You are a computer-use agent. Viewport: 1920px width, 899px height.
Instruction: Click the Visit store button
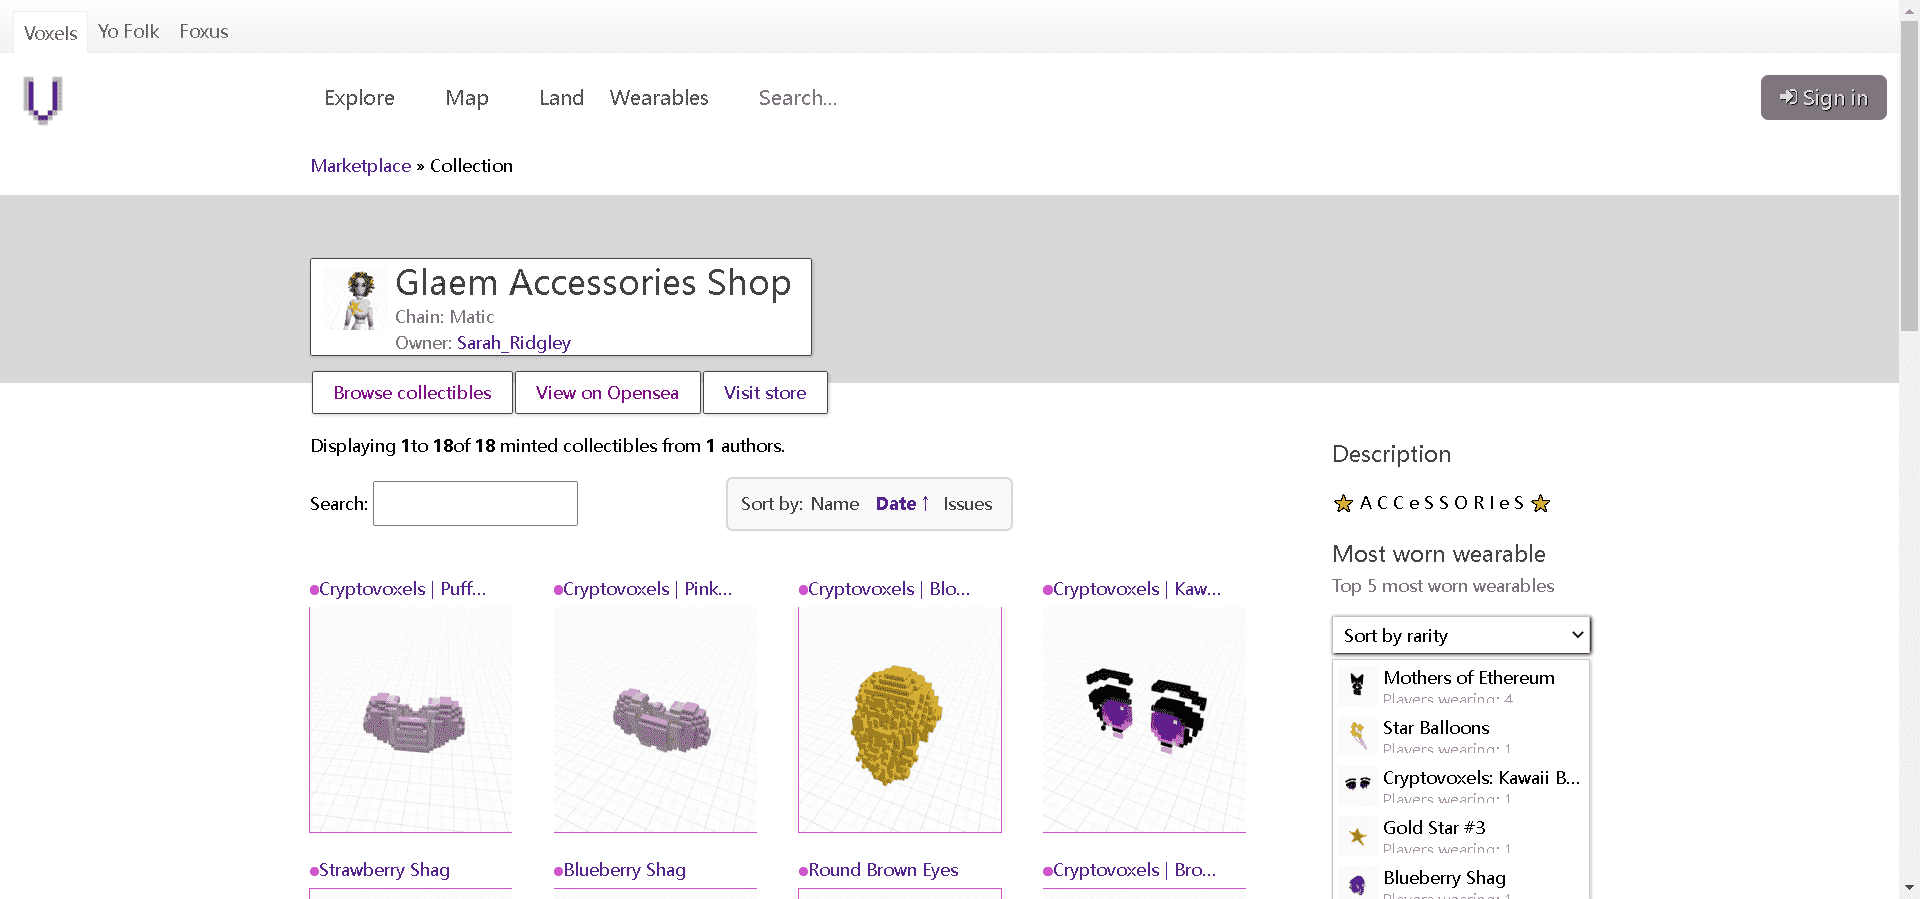765,392
